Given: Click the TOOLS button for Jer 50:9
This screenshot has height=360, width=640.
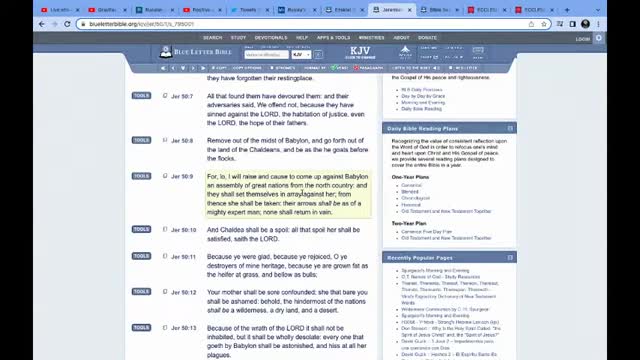Looking at the screenshot, I should pyautogui.click(x=141, y=176).
